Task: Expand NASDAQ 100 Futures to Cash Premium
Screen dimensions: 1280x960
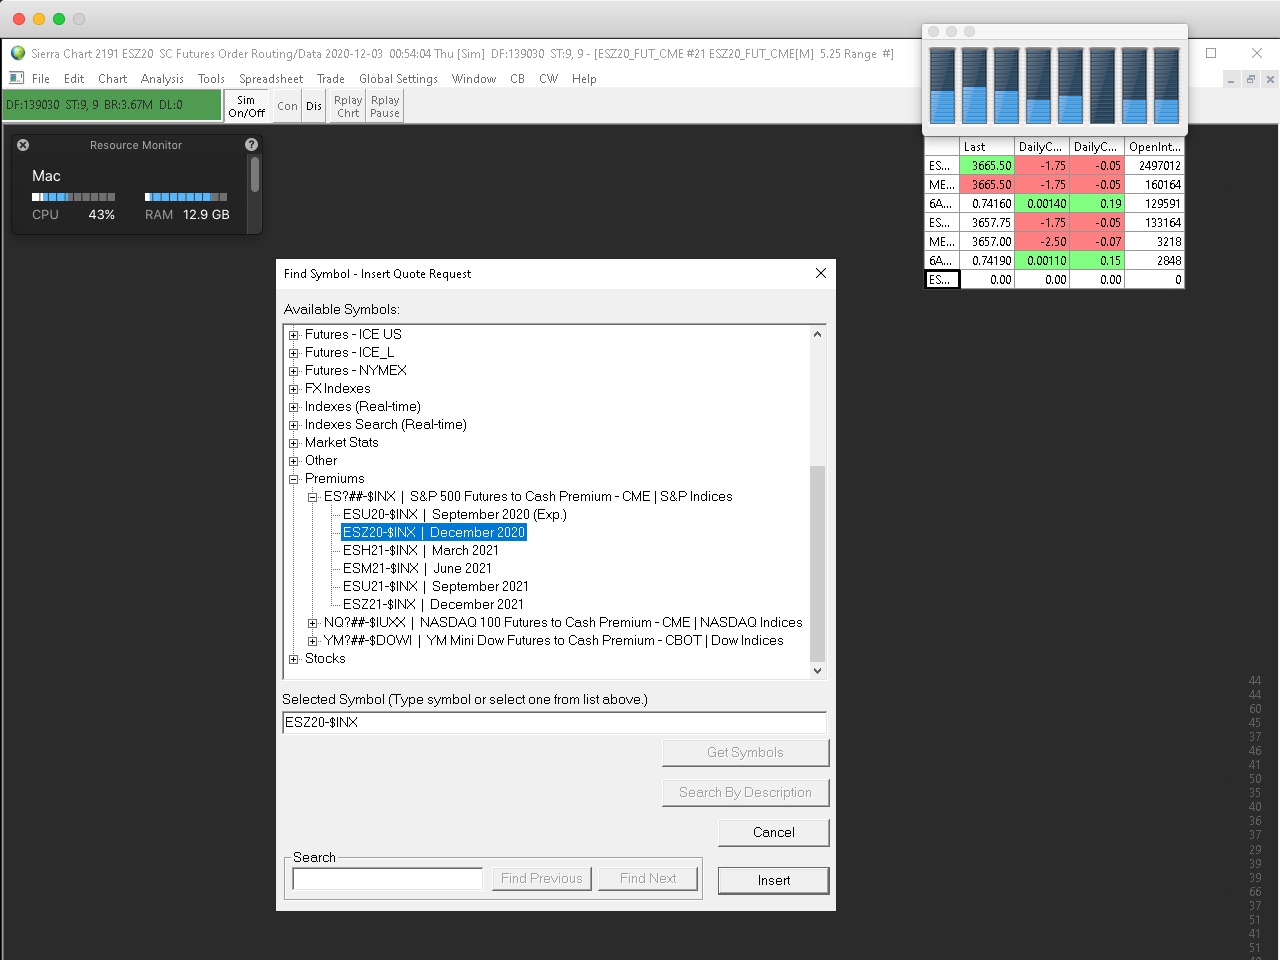Action: coord(313,623)
